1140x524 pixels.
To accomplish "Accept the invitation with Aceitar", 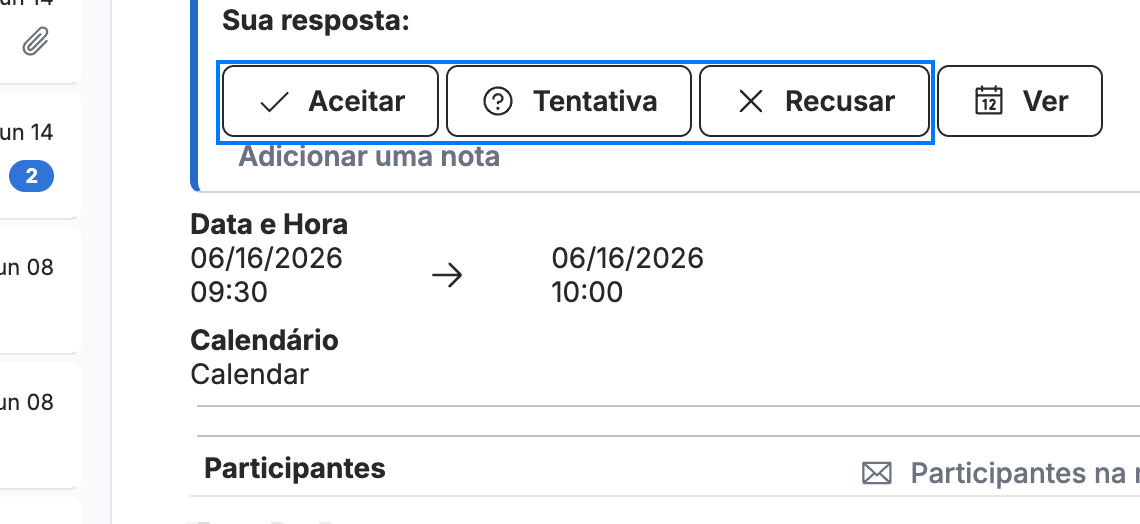I will [330, 101].
